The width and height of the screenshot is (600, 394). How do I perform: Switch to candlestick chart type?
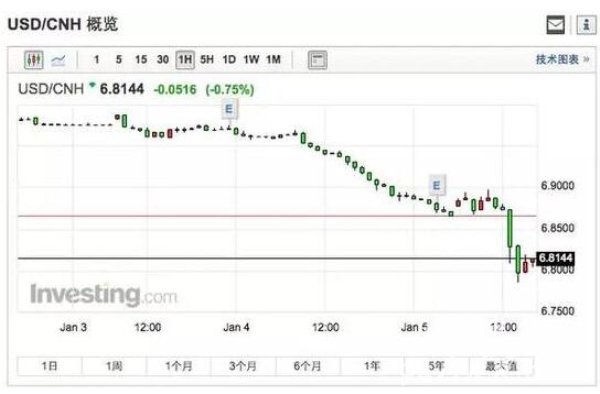click(x=34, y=60)
